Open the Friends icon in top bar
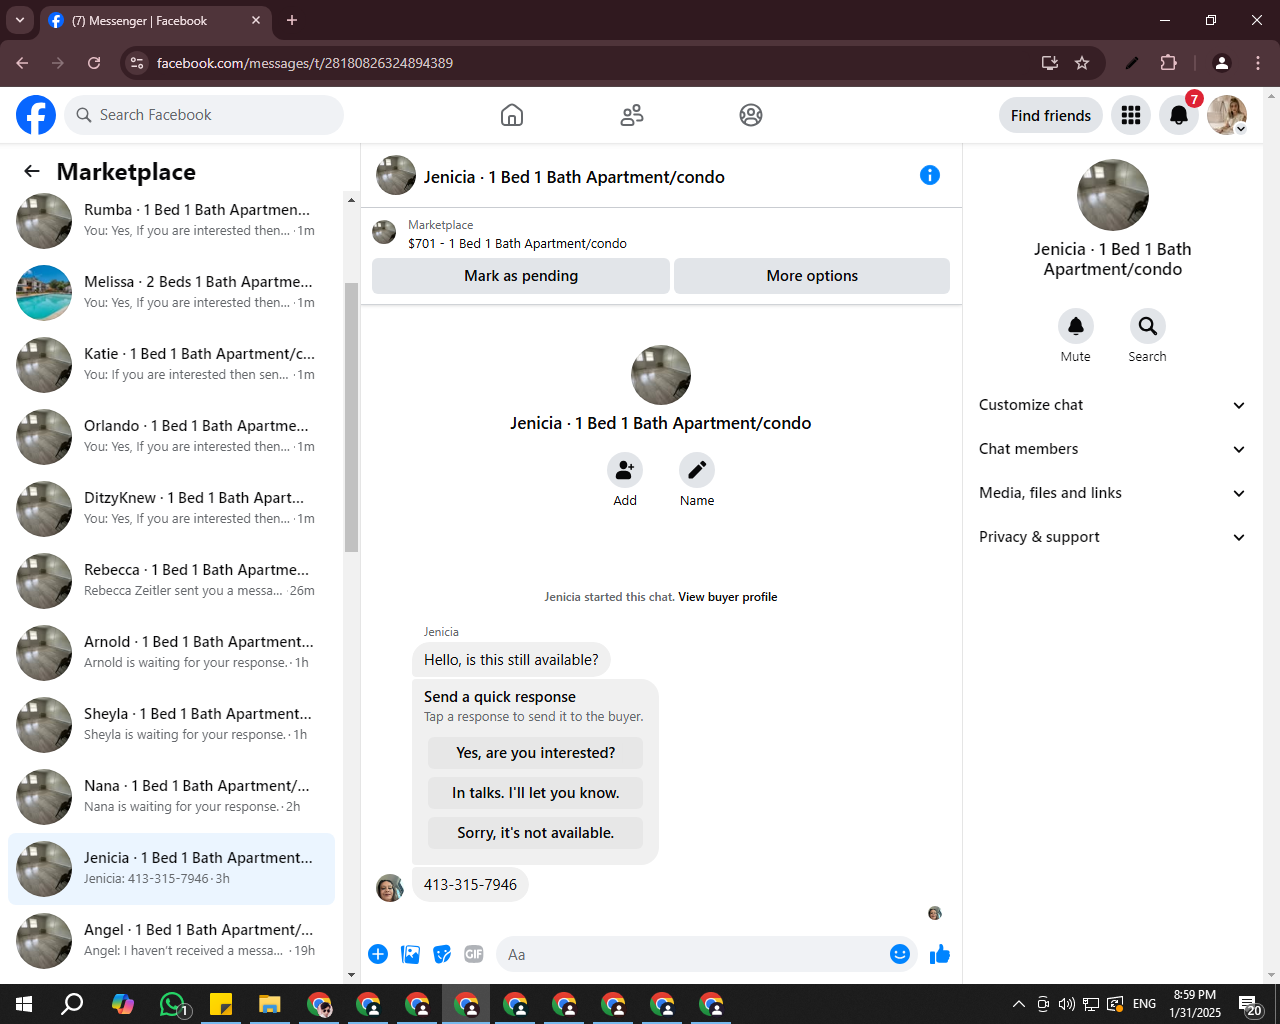 (x=632, y=115)
